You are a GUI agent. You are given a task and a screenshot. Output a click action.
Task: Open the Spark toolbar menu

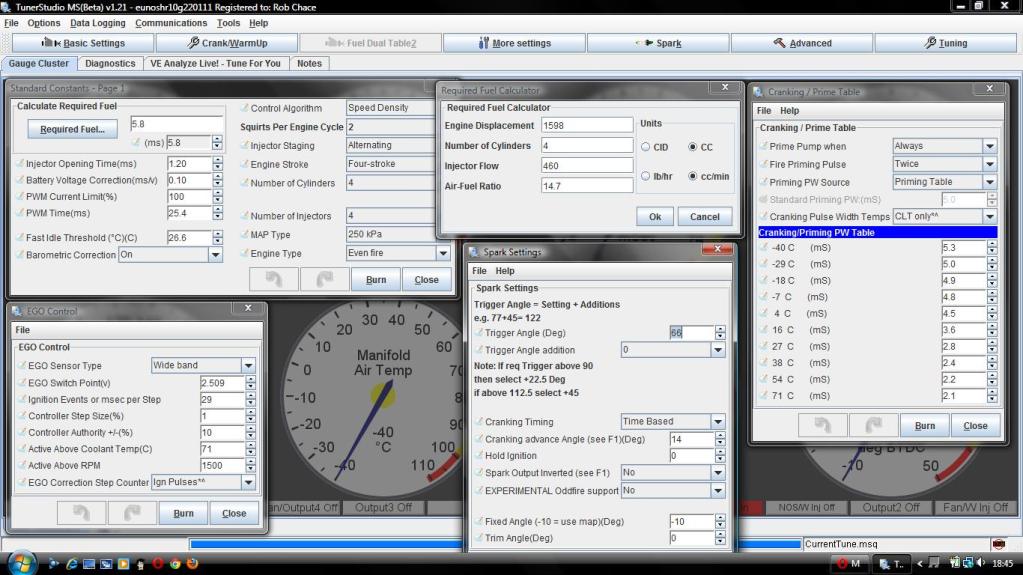pos(658,43)
